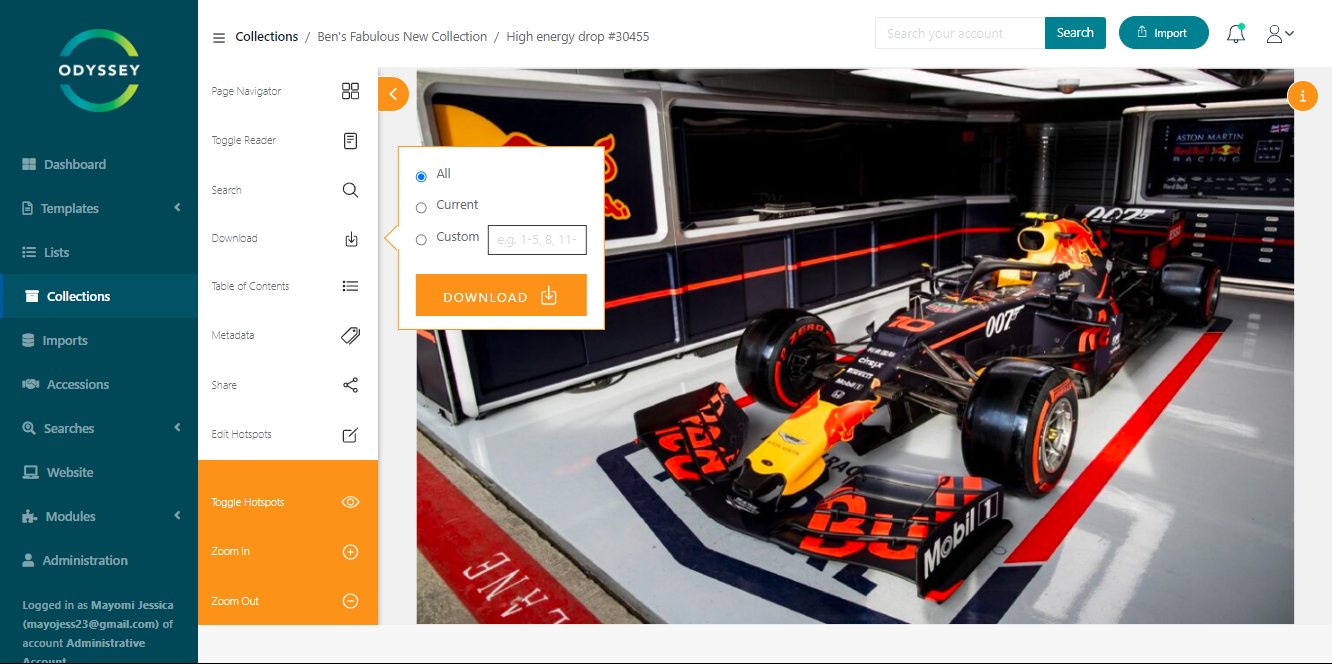Open the user account menu
This screenshot has width=1332, height=664.
1280,33
